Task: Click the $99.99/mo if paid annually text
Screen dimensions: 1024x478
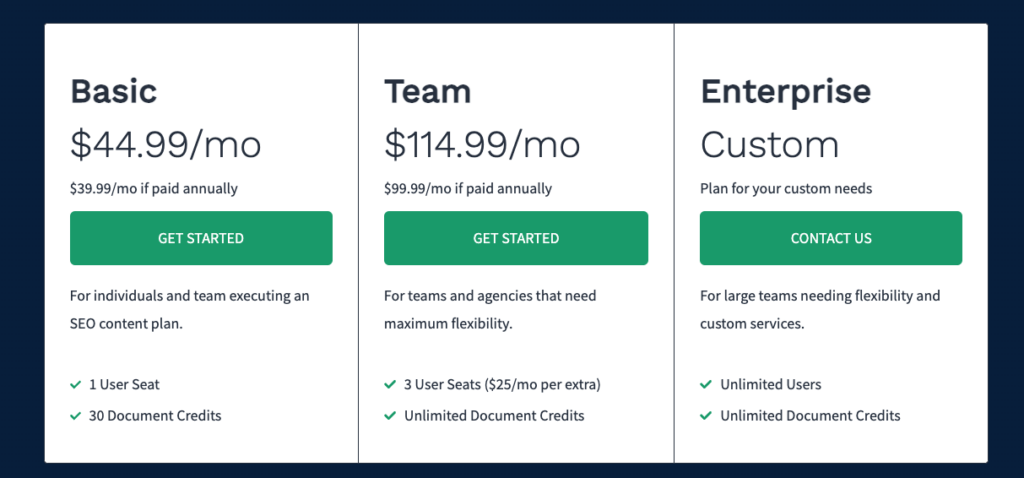Action: [x=468, y=189]
